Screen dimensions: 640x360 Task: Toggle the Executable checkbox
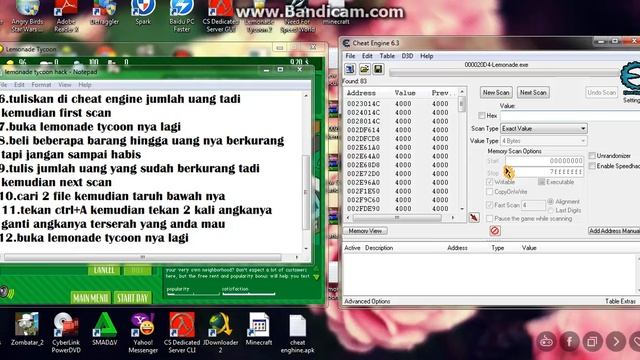[541, 182]
